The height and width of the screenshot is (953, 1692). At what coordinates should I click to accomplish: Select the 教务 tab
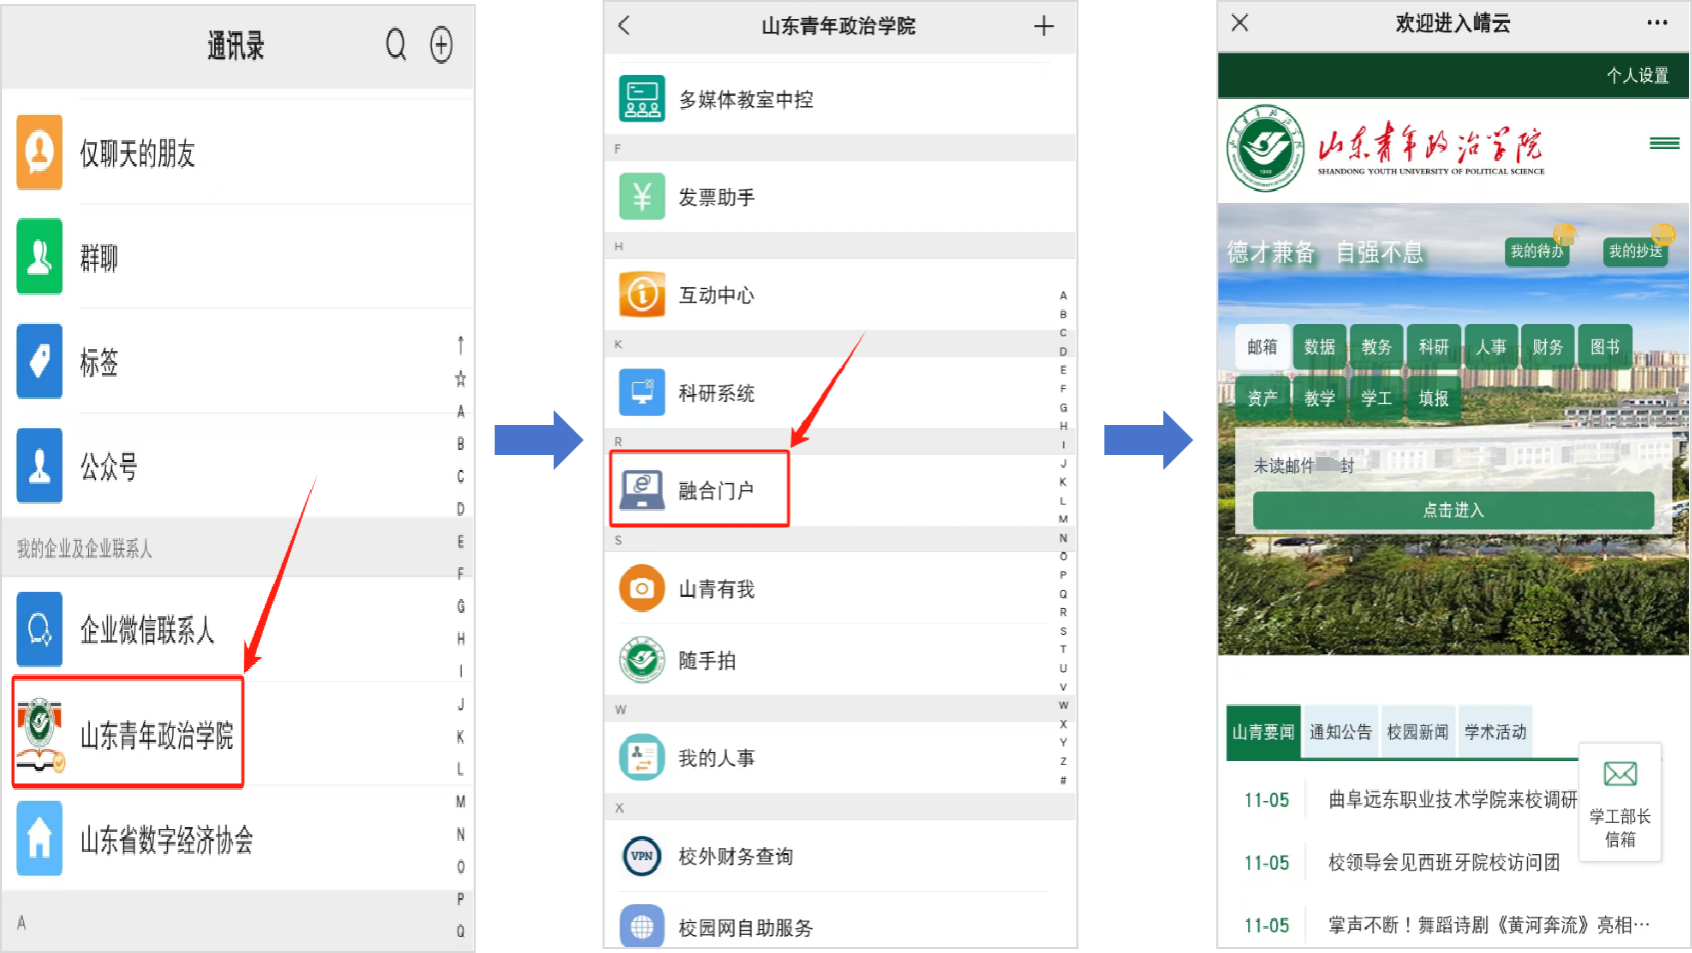[x=1376, y=347]
